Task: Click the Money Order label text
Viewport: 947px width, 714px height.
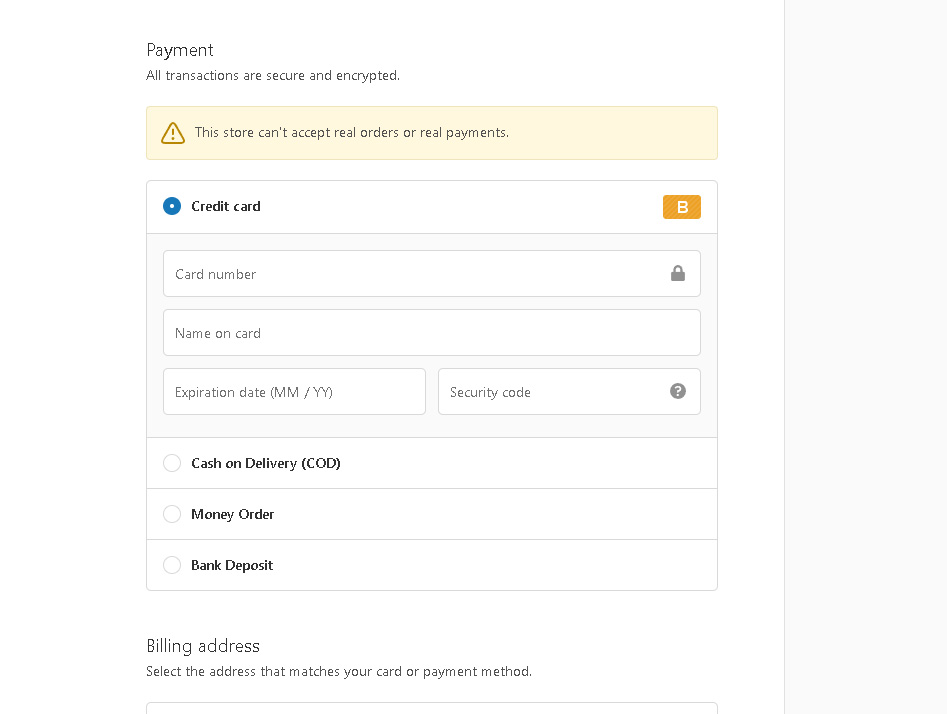Action: point(233,514)
